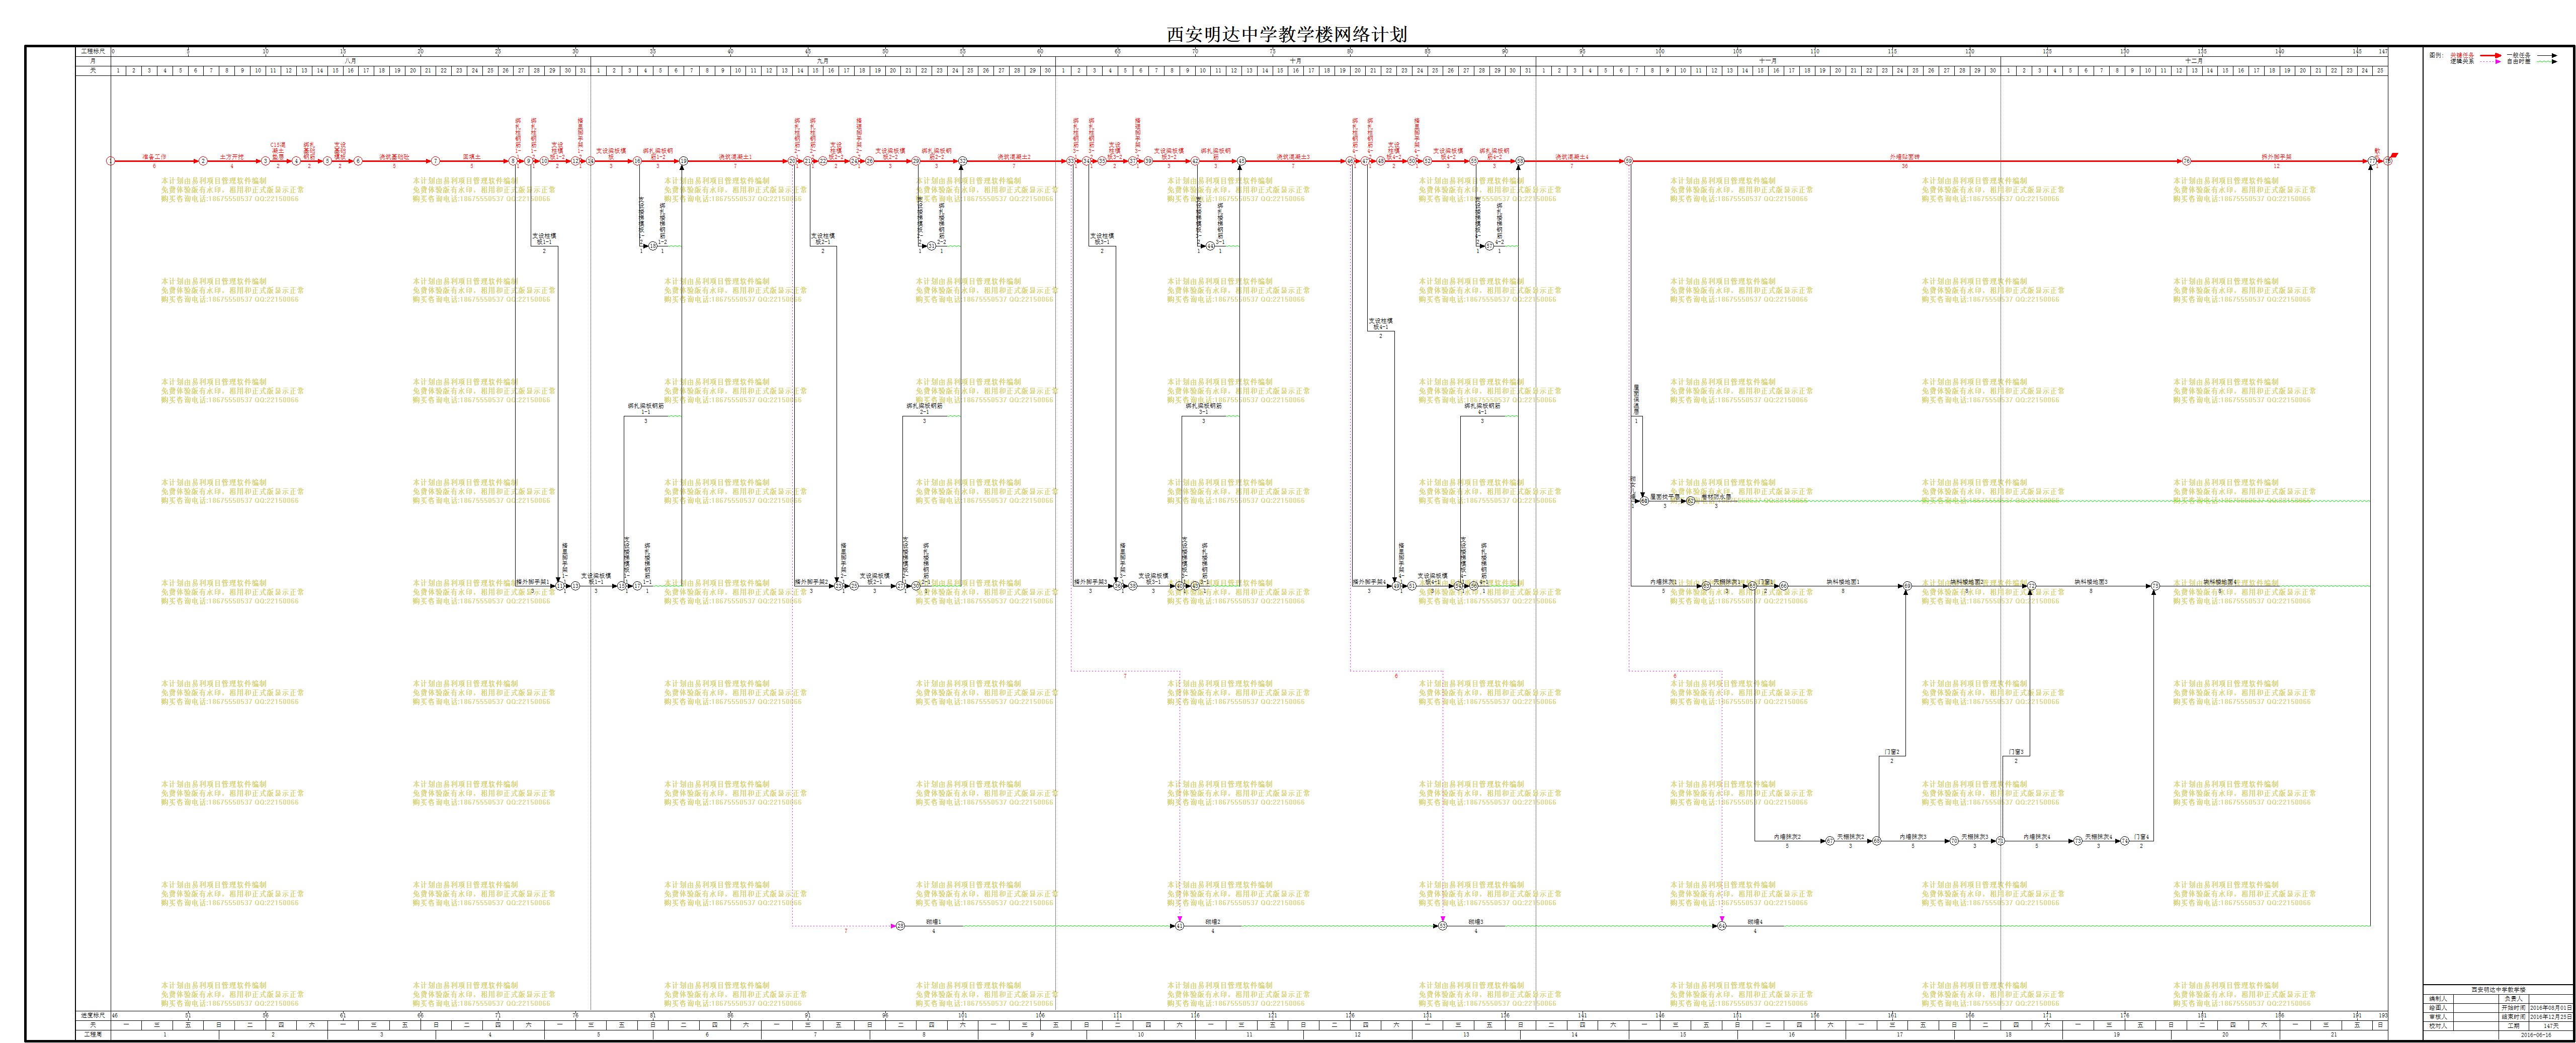Click the 九月 month header
2576x1043 pixels.
(x=822, y=61)
